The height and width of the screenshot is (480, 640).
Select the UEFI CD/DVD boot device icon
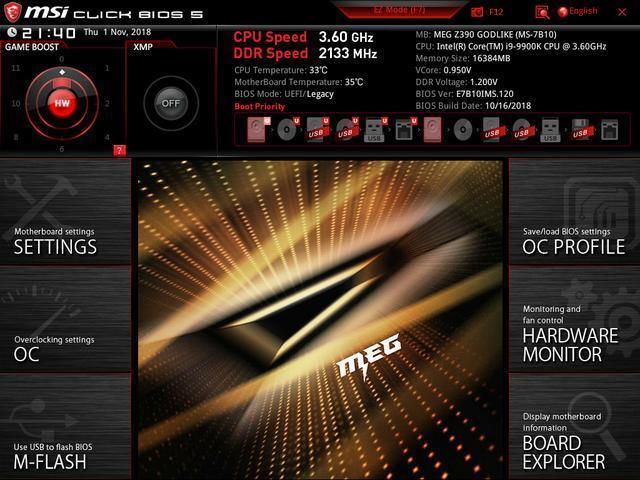click(288, 129)
